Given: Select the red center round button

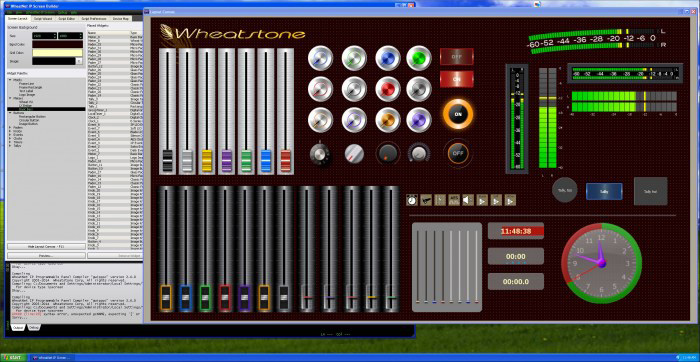Looking at the screenshot, I should pos(388,89).
